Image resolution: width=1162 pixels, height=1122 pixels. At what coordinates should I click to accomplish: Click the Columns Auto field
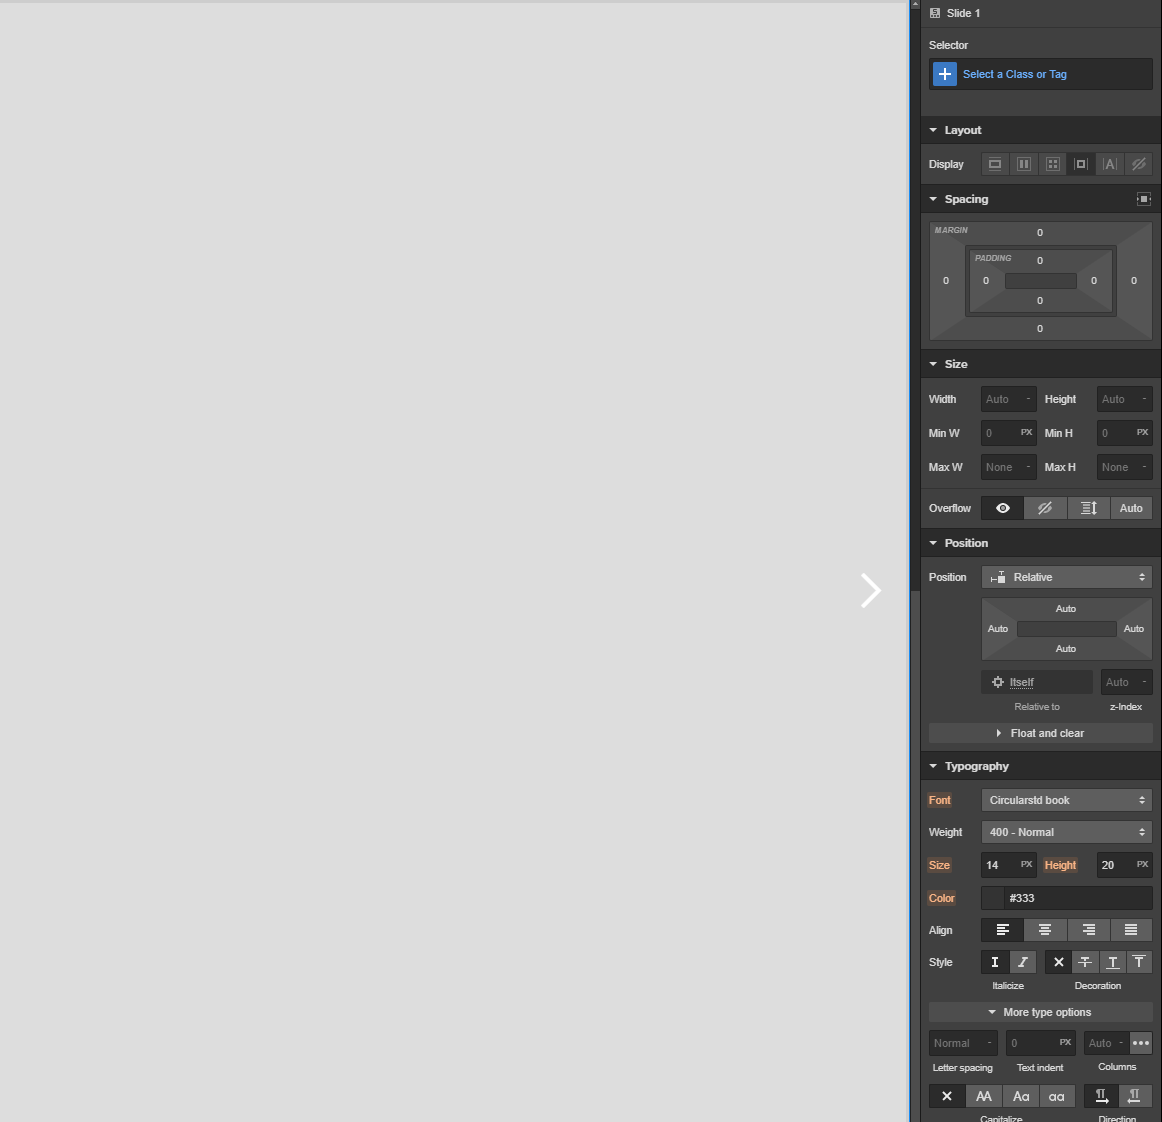pos(1106,1043)
